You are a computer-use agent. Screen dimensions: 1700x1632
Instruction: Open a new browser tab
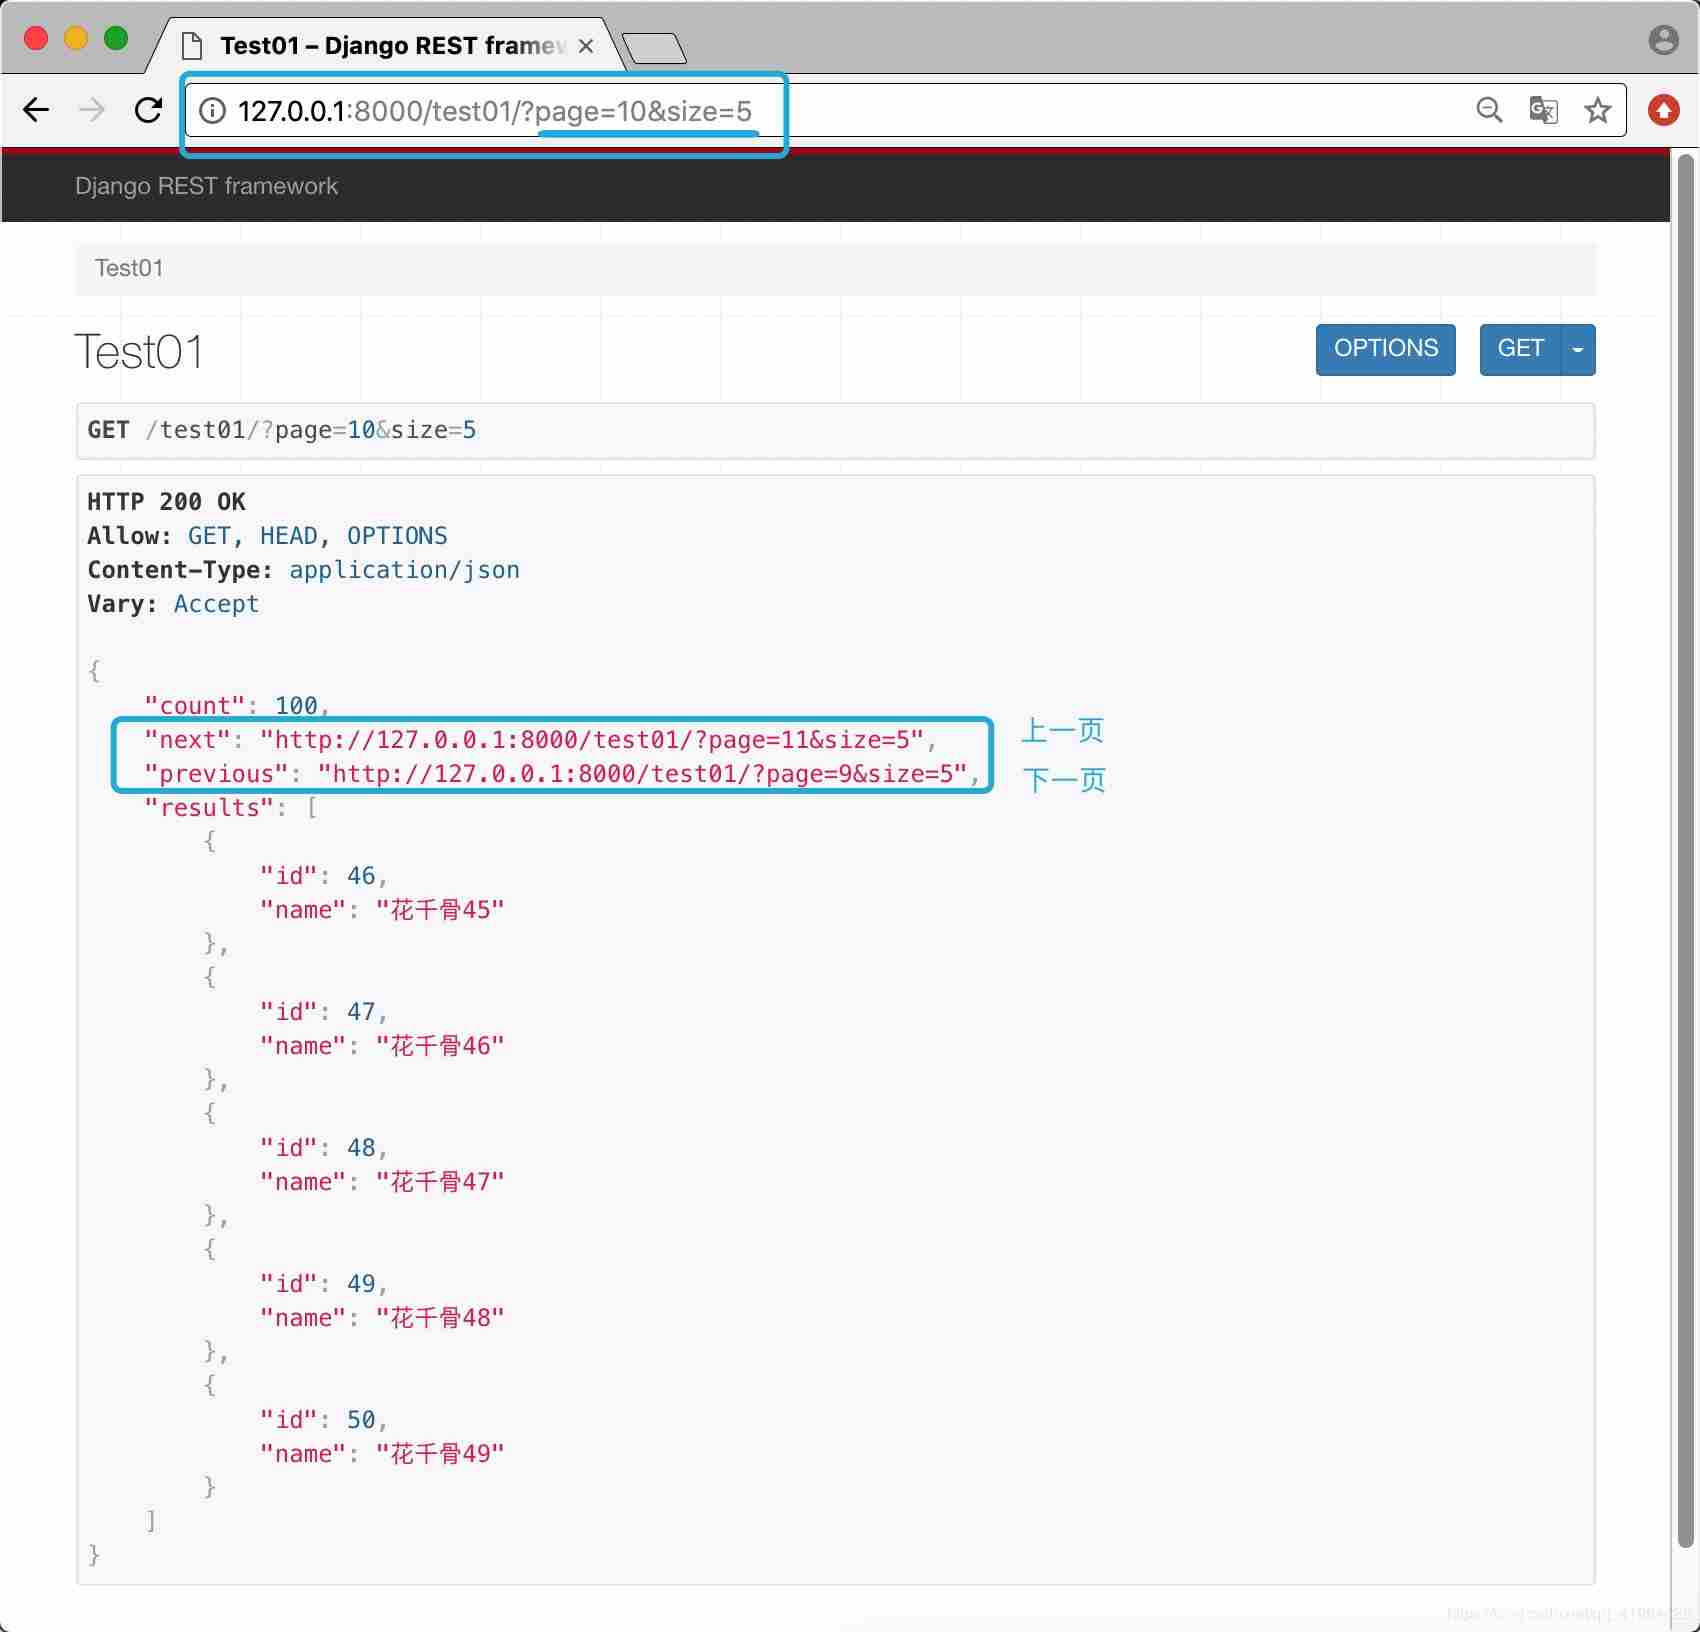click(x=654, y=47)
